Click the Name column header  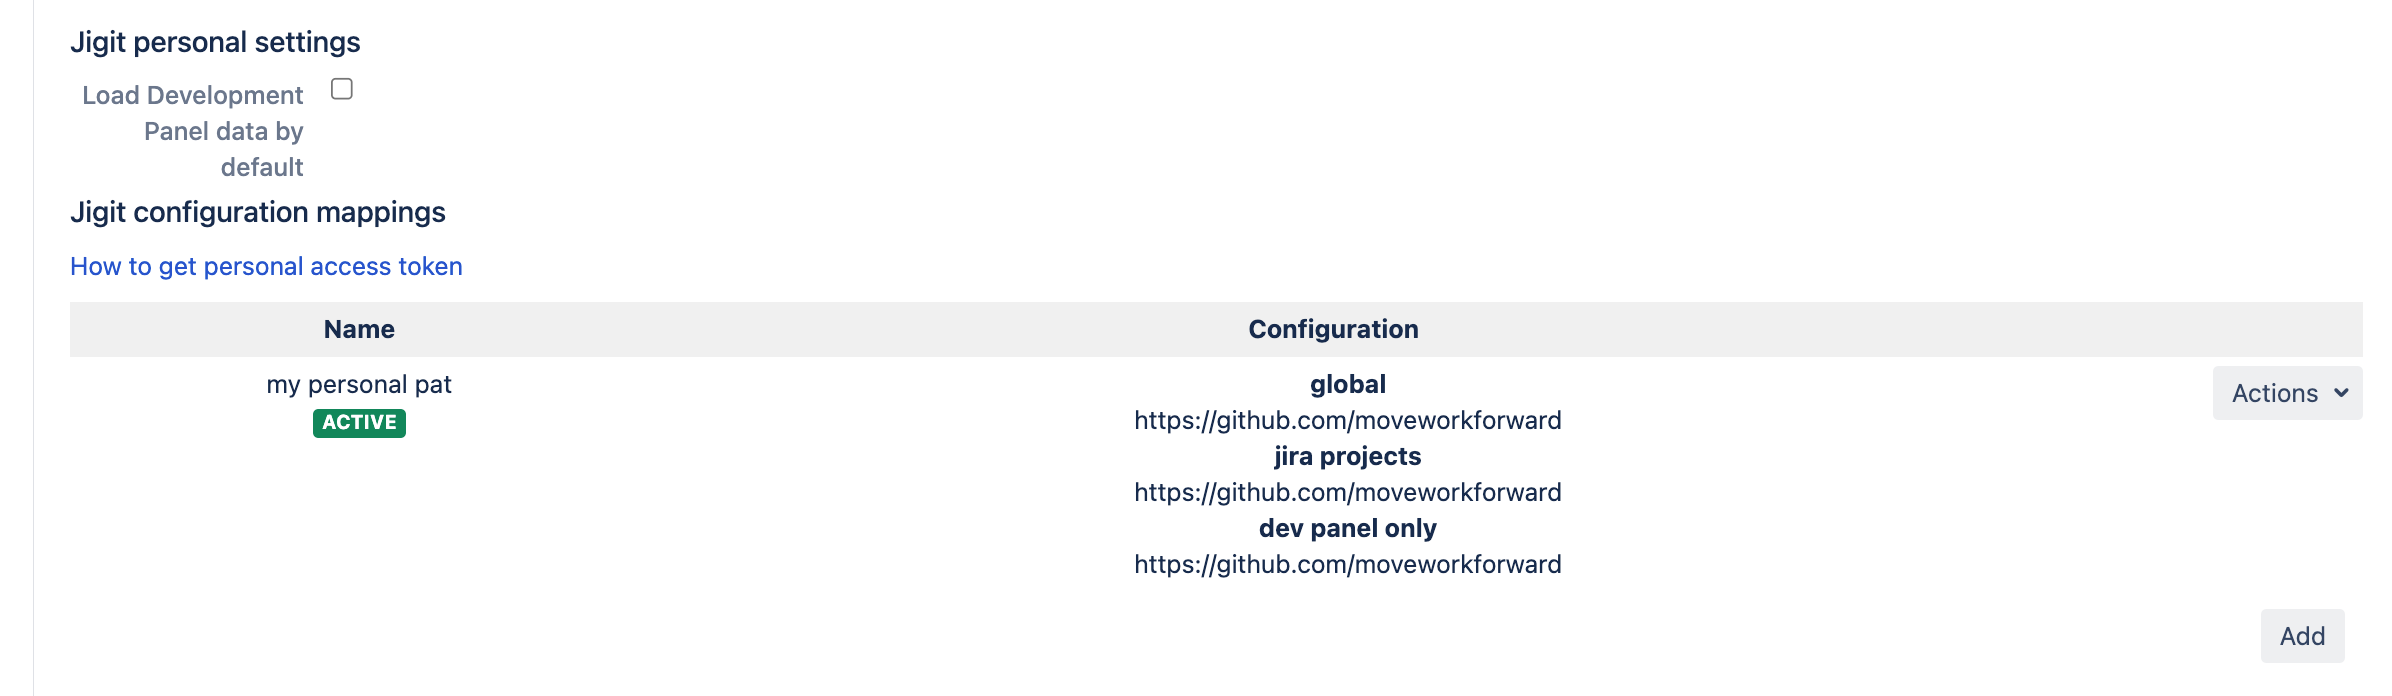[359, 330]
